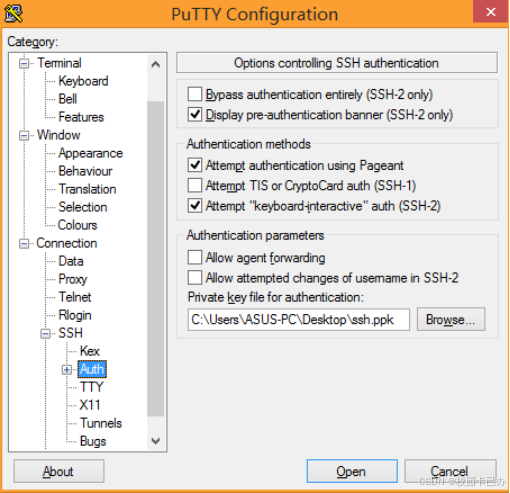Viewport: 510px width, 493px height.
Task: Click the category list scrollbar thumb
Action: (x=155, y=258)
